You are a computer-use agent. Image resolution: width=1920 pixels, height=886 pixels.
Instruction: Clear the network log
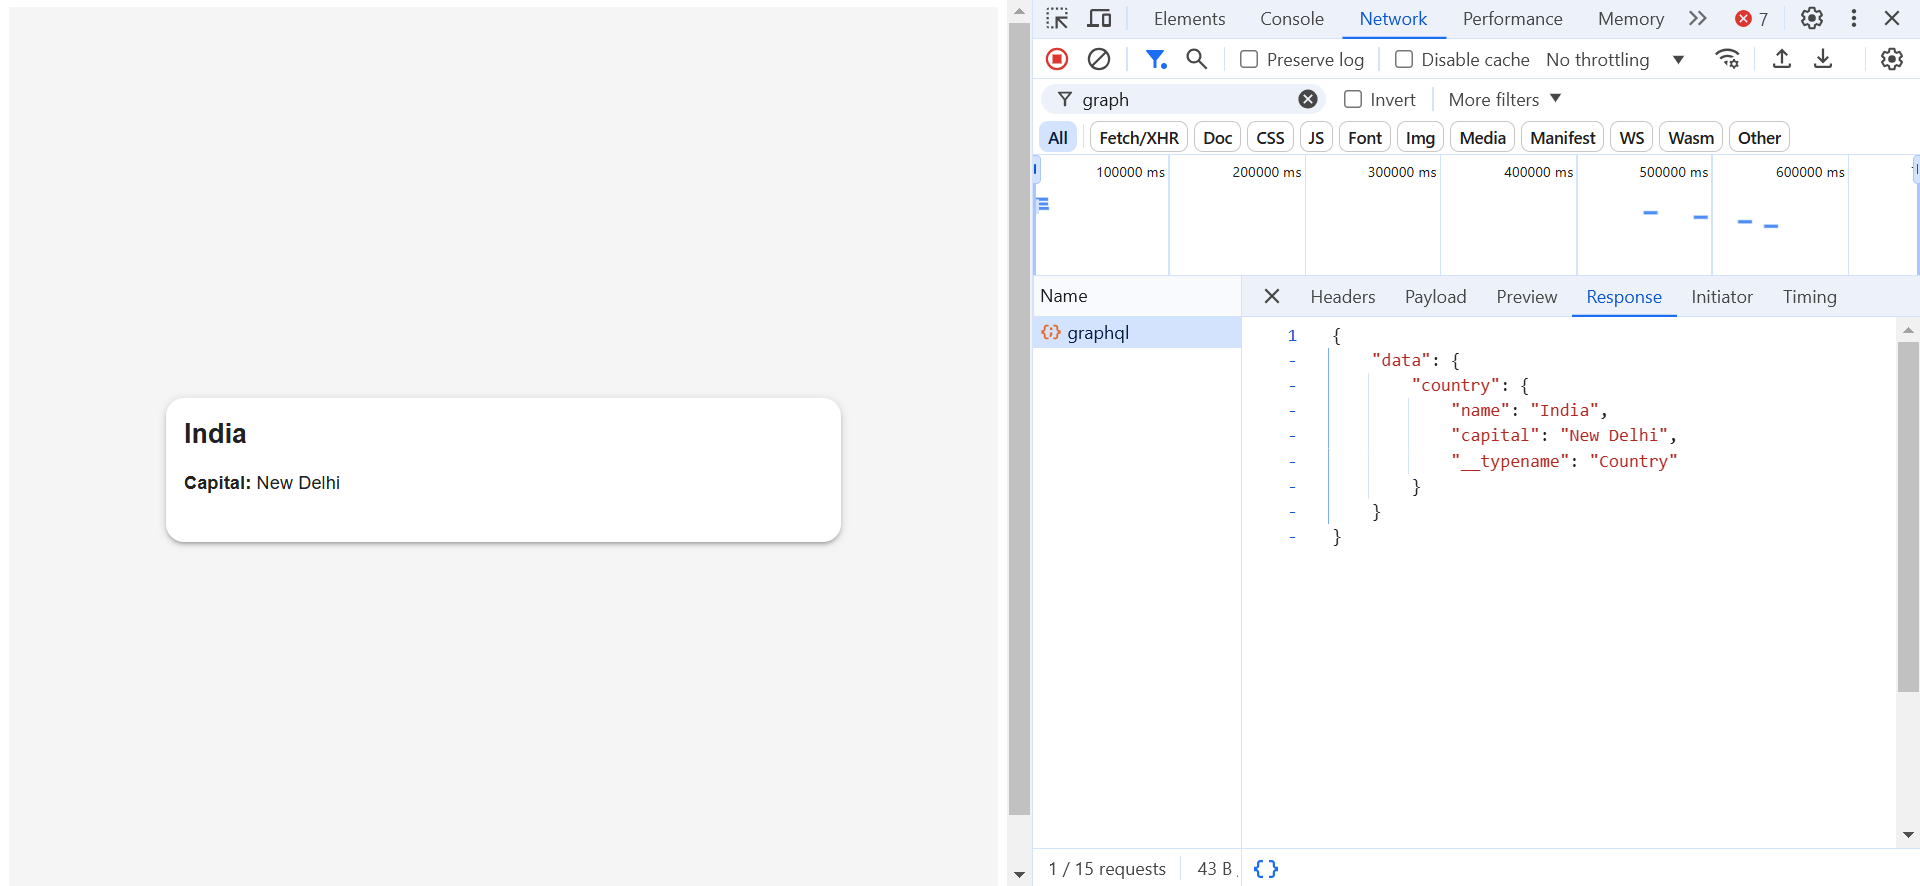[x=1099, y=59]
